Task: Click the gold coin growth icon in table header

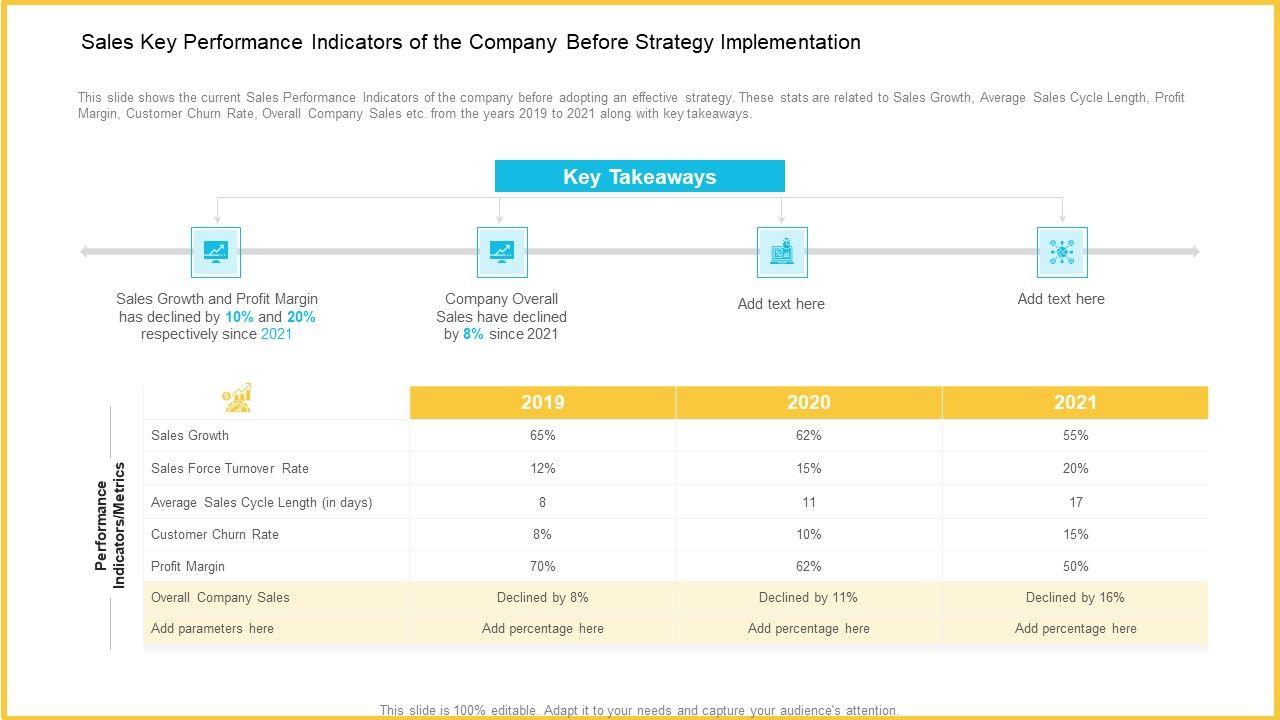Action: tap(238, 398)
